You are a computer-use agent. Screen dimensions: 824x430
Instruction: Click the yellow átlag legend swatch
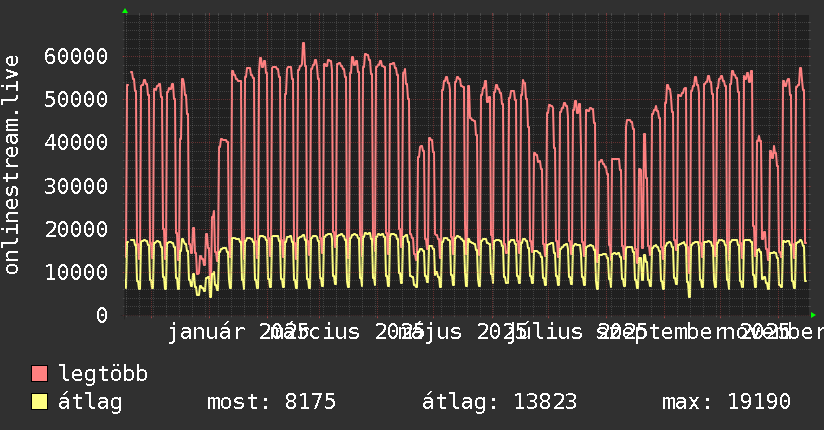(x=40, y=403)
